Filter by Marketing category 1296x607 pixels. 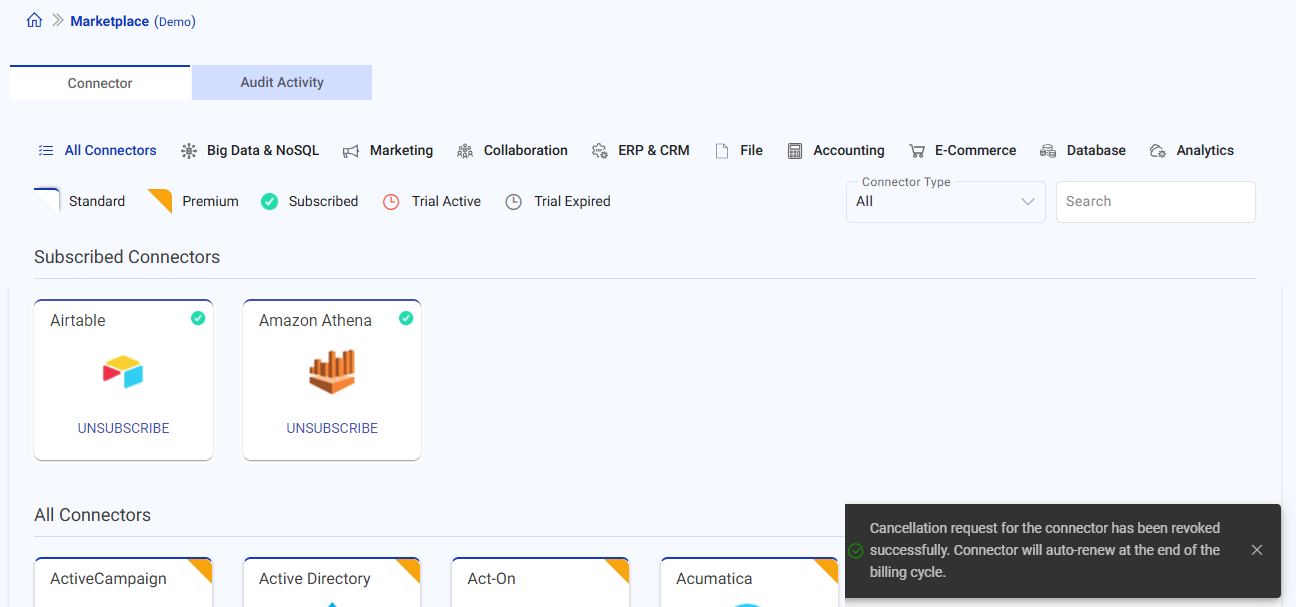388,151
